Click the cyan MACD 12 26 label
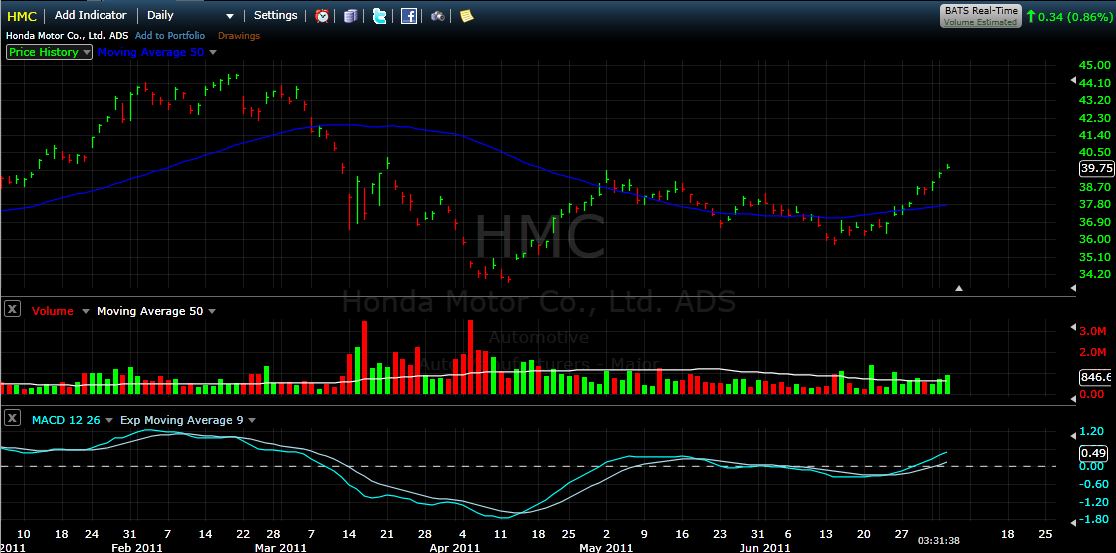 coord(67,420)
